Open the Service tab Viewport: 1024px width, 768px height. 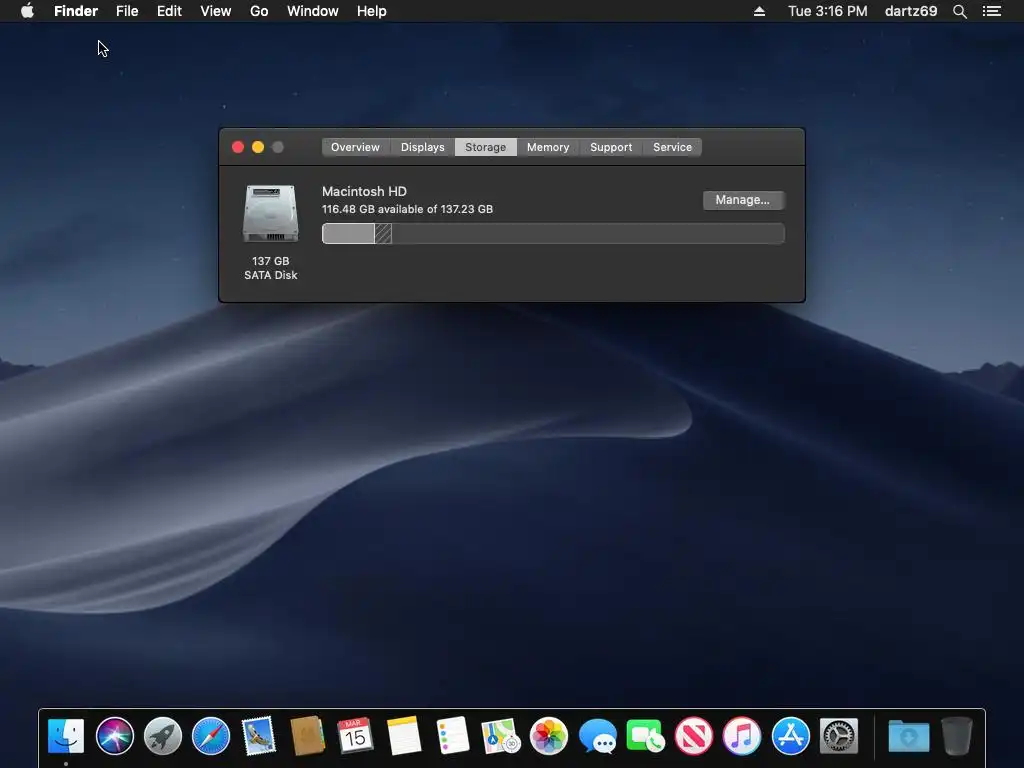[x=672, y=147]
